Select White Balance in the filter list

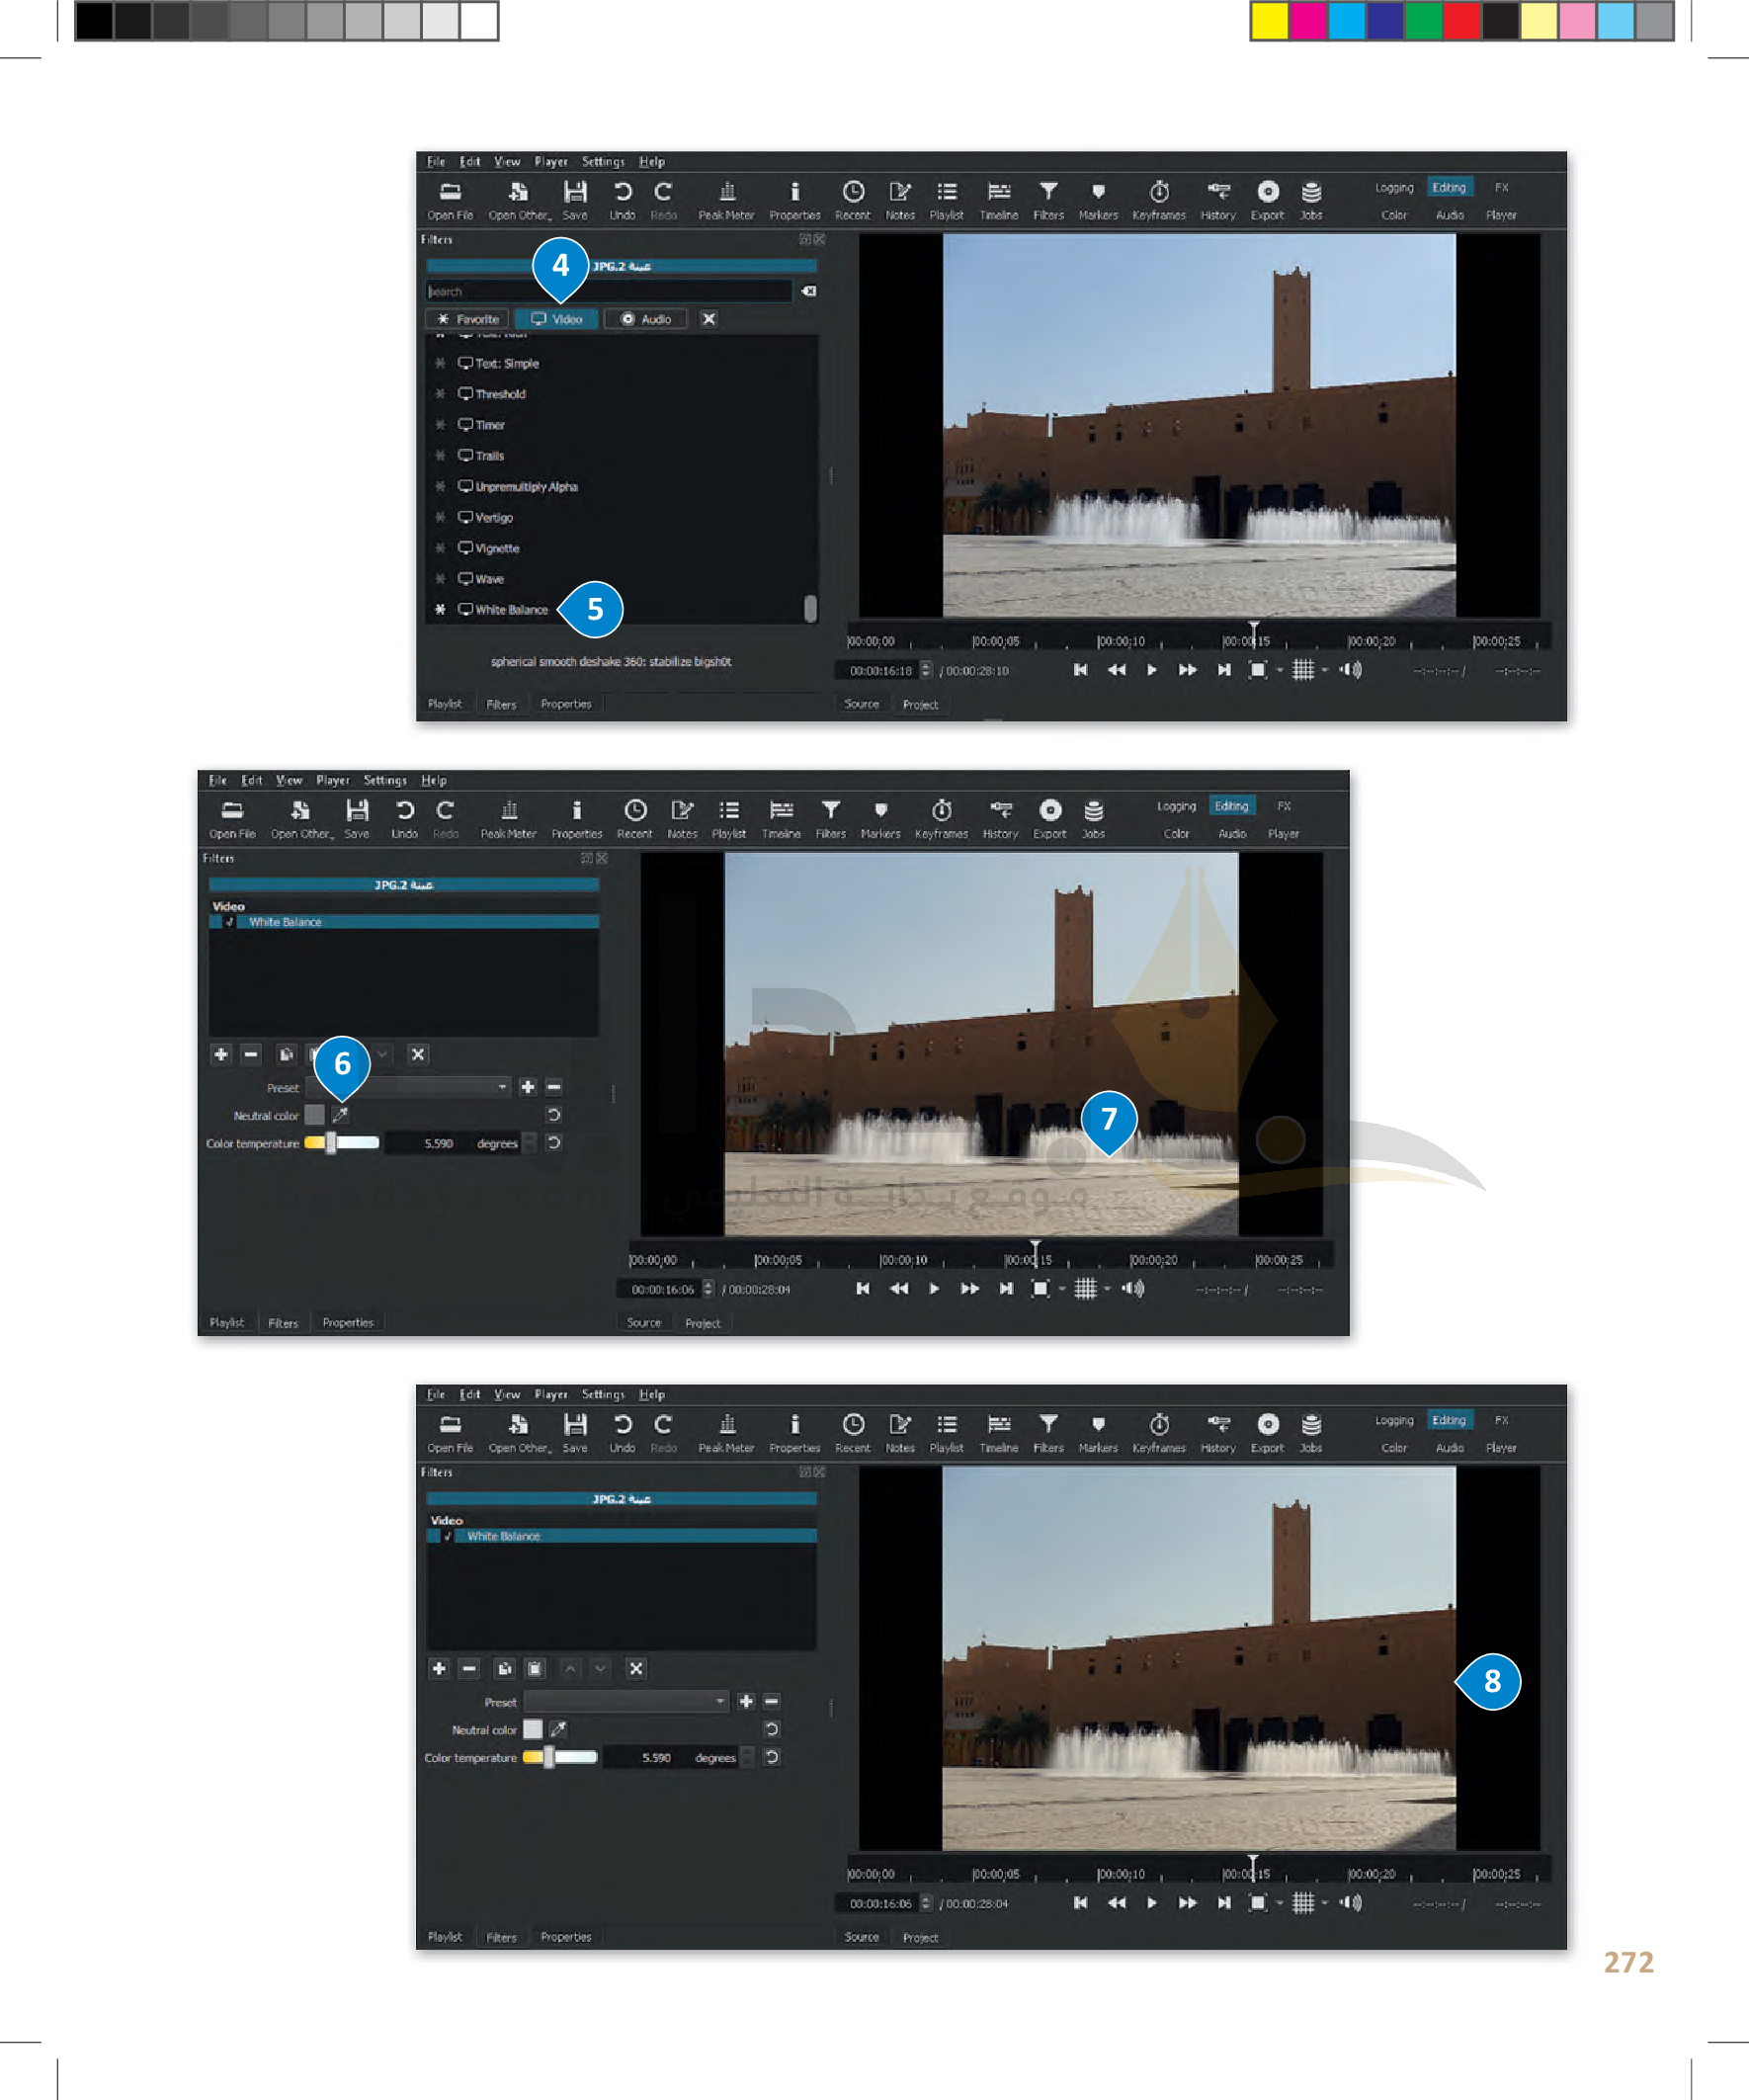pyautogui.click(x=510, y=610)
